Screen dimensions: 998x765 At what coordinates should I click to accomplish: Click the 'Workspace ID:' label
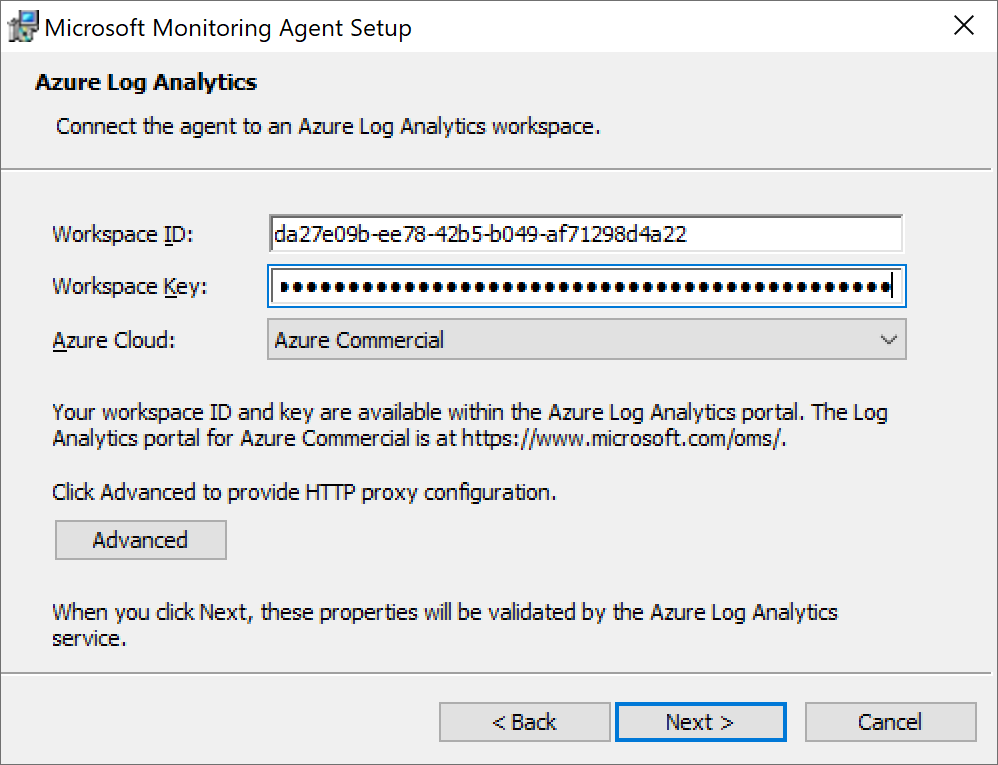click(x=123, y=235)
